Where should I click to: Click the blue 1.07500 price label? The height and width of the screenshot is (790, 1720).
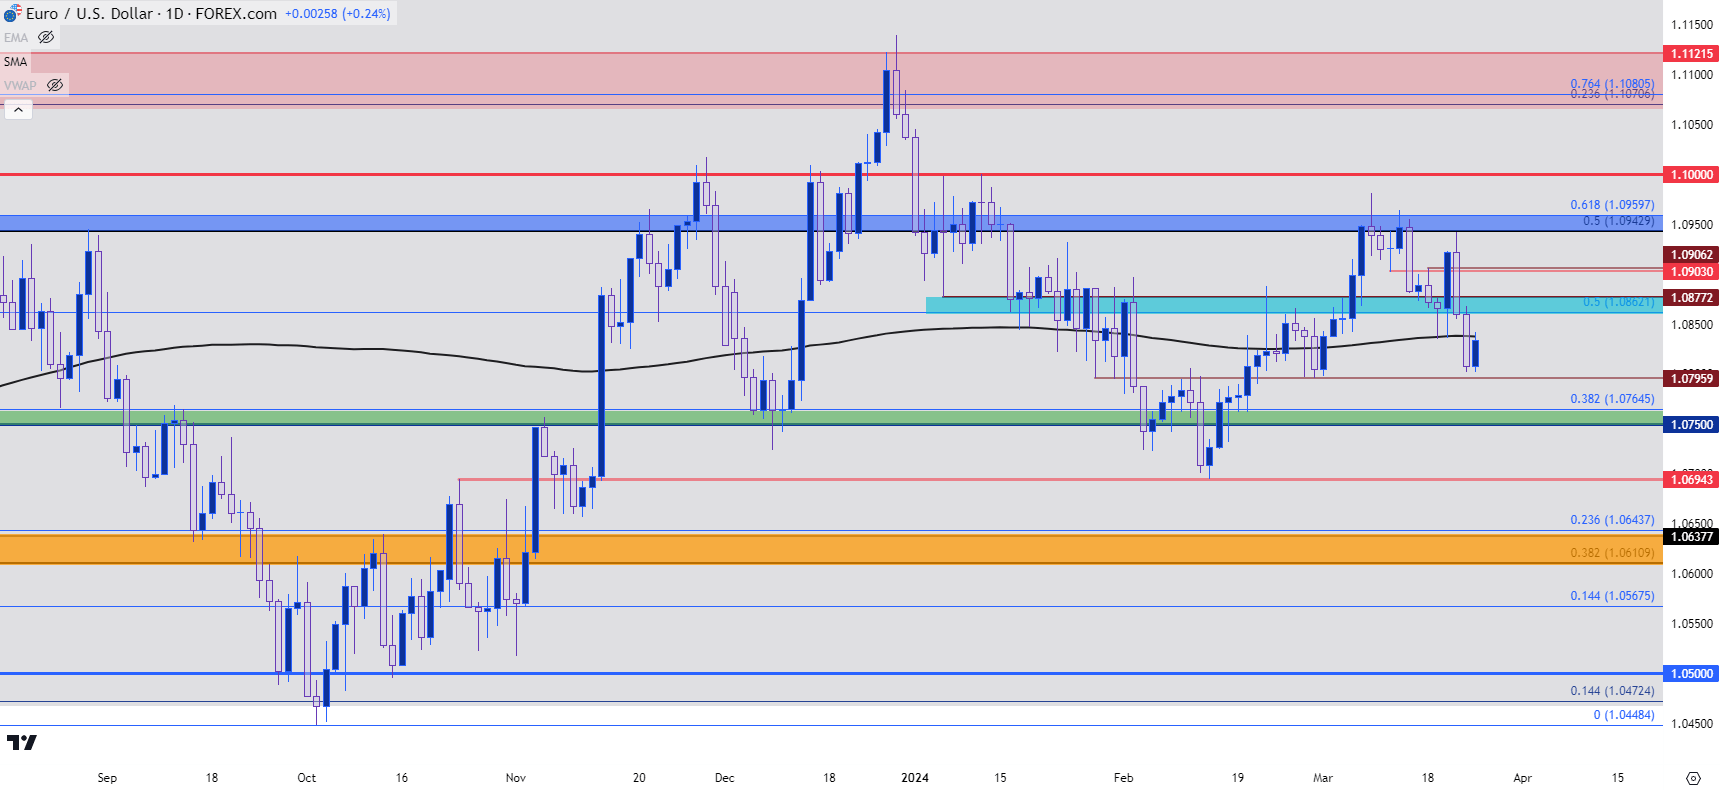[1691, 425]
